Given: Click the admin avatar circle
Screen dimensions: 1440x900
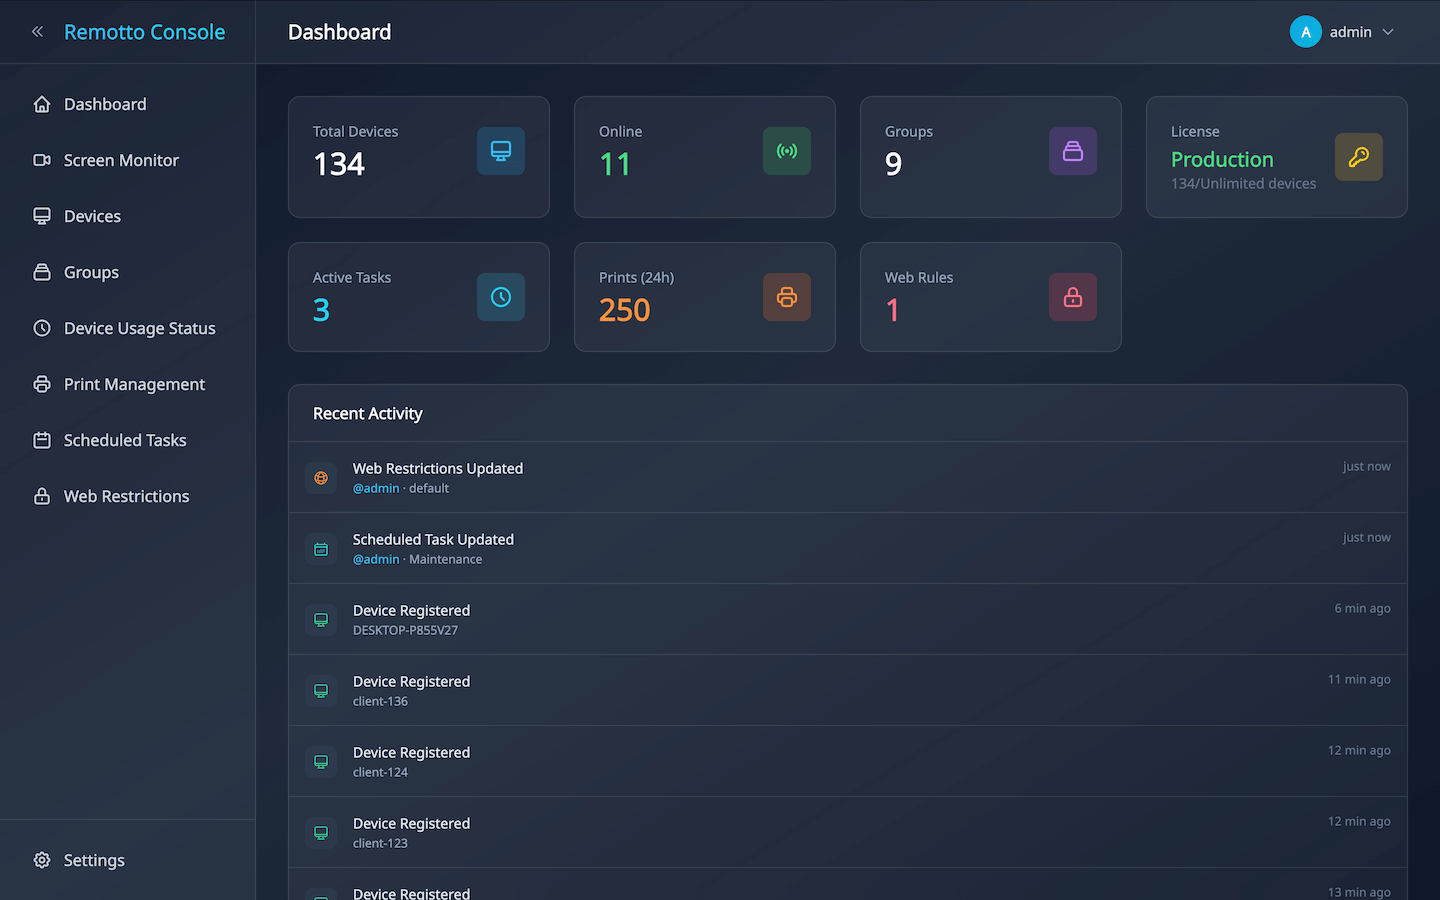Looking at the screenshot, I should 1305,32.
